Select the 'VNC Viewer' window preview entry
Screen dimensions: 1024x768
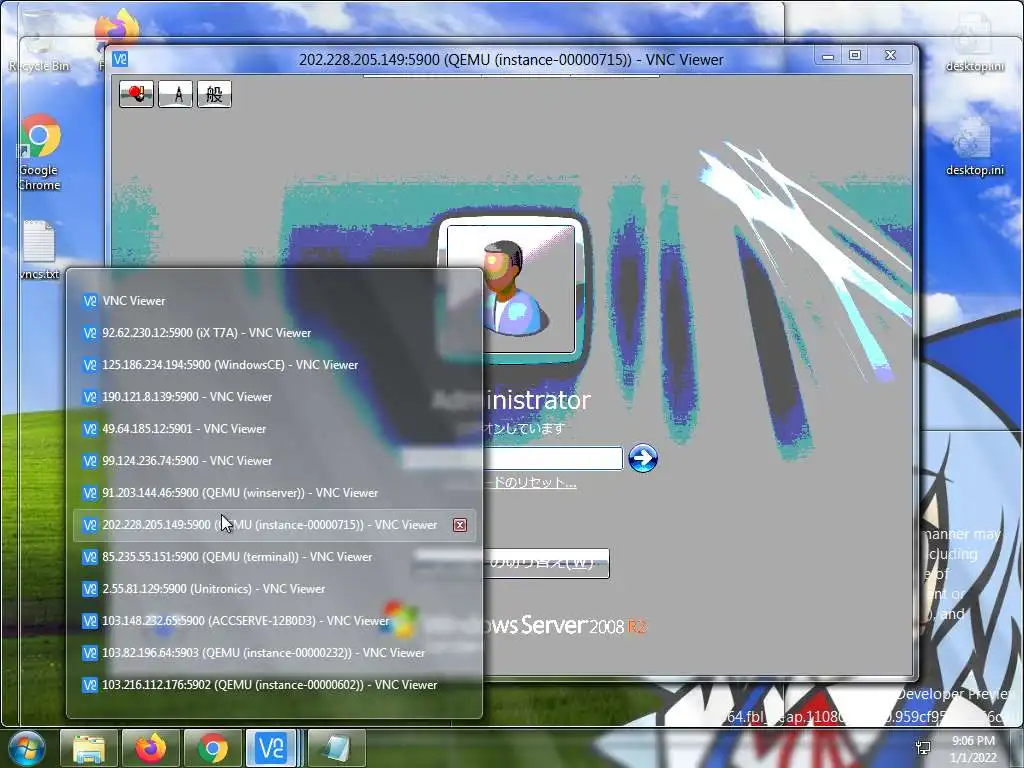pyautogui.click(x=274, y=301)
